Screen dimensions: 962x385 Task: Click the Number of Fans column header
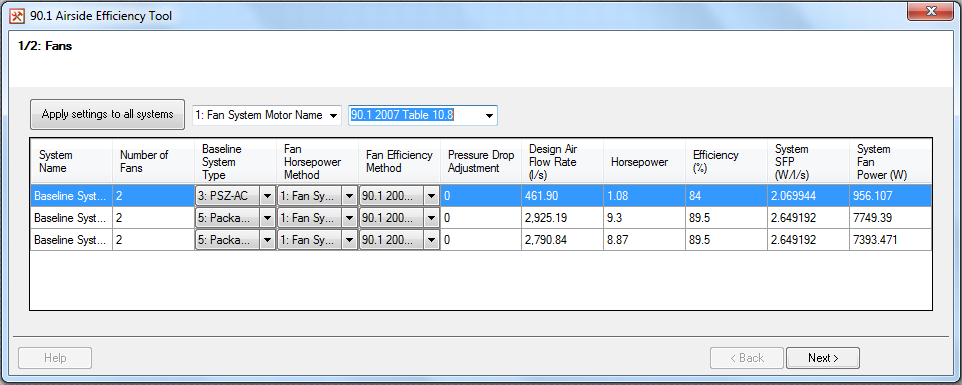(153, 162)
